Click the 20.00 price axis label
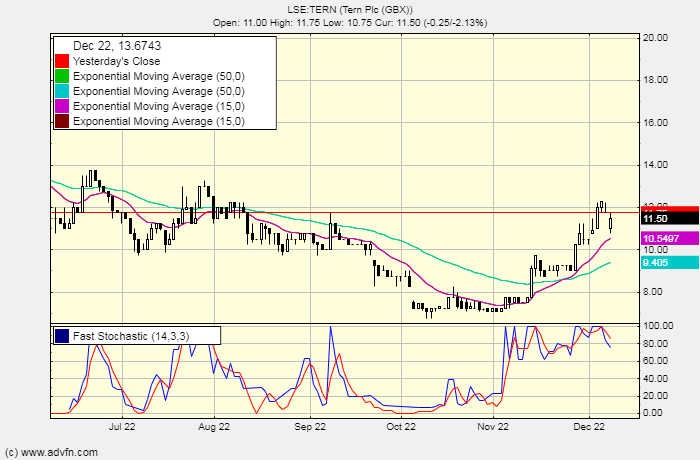Viewport: 700px width, 460px height. click(655, 38)
